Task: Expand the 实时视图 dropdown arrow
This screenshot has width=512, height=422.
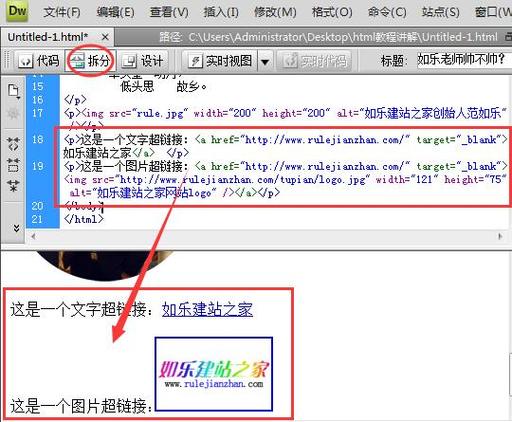Action: point(265,61)
